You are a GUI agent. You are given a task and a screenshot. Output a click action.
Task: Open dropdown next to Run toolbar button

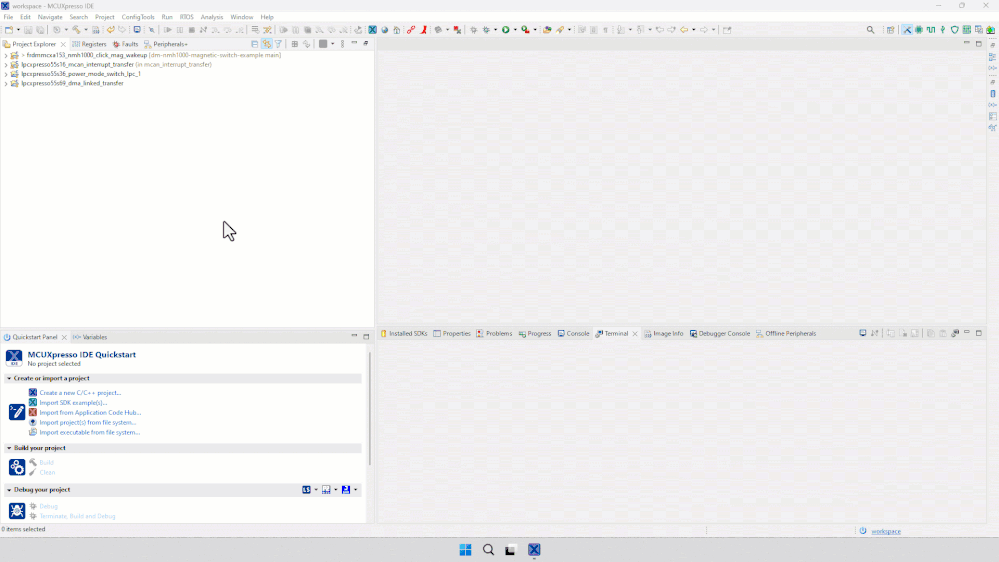pos(515,30)
